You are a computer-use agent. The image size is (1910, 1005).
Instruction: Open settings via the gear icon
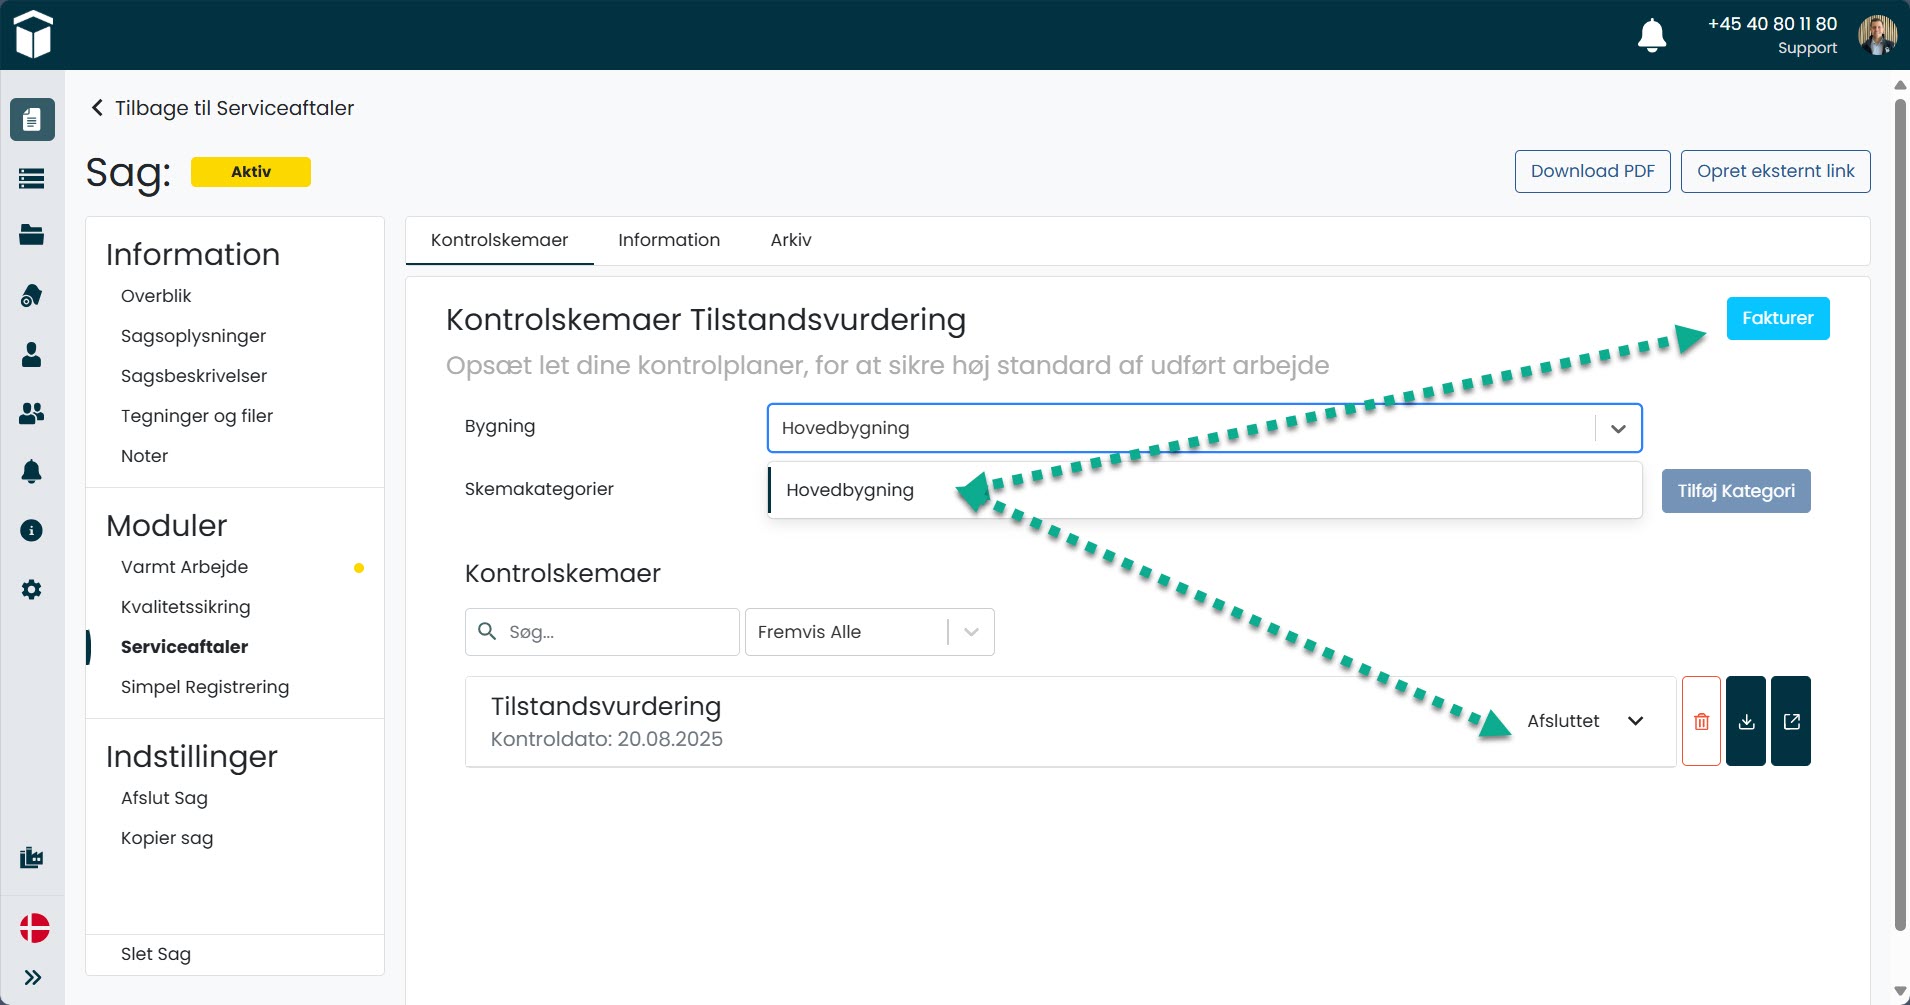pyautogui.click(x=31, y=589)
